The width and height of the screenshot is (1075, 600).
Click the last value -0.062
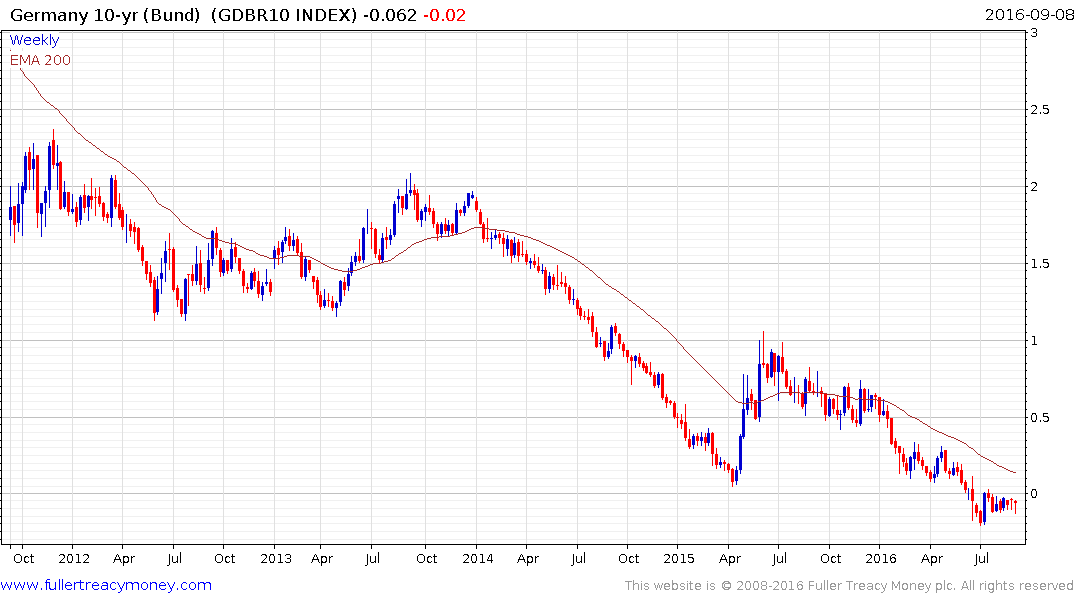(x=390, y=15)
